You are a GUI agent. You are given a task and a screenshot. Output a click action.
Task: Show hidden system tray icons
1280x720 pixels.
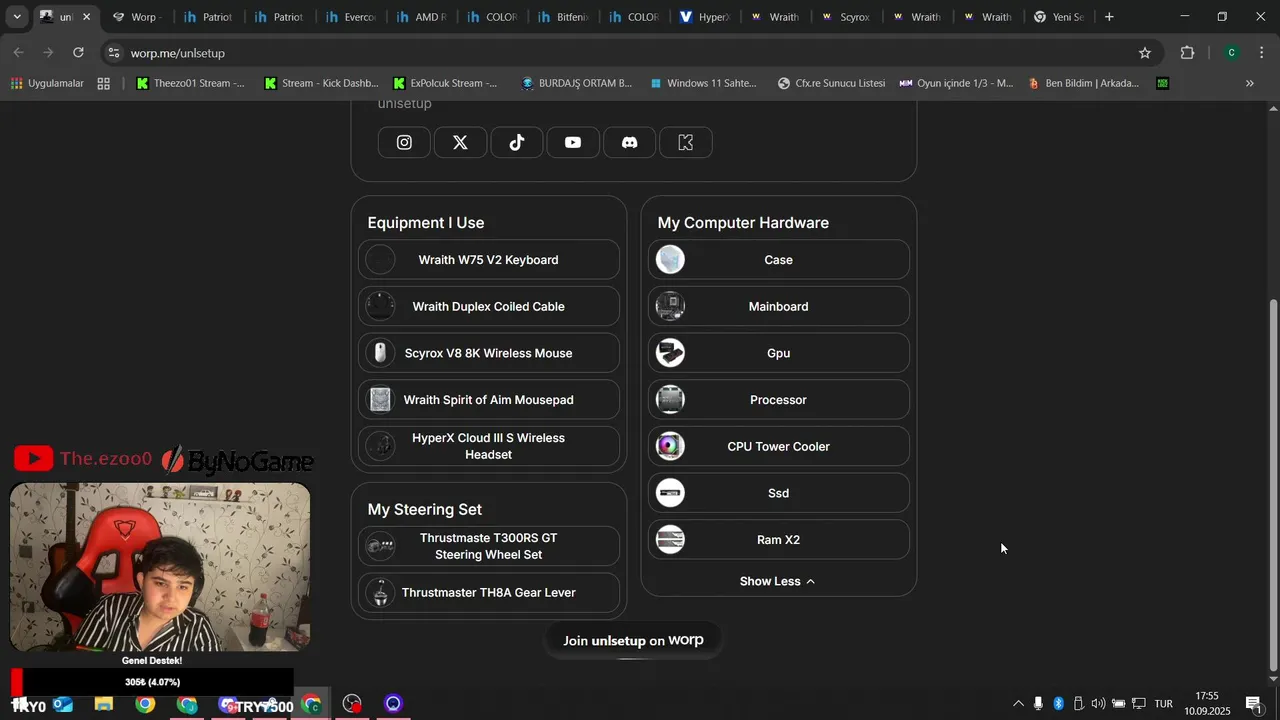[1018, 704]
